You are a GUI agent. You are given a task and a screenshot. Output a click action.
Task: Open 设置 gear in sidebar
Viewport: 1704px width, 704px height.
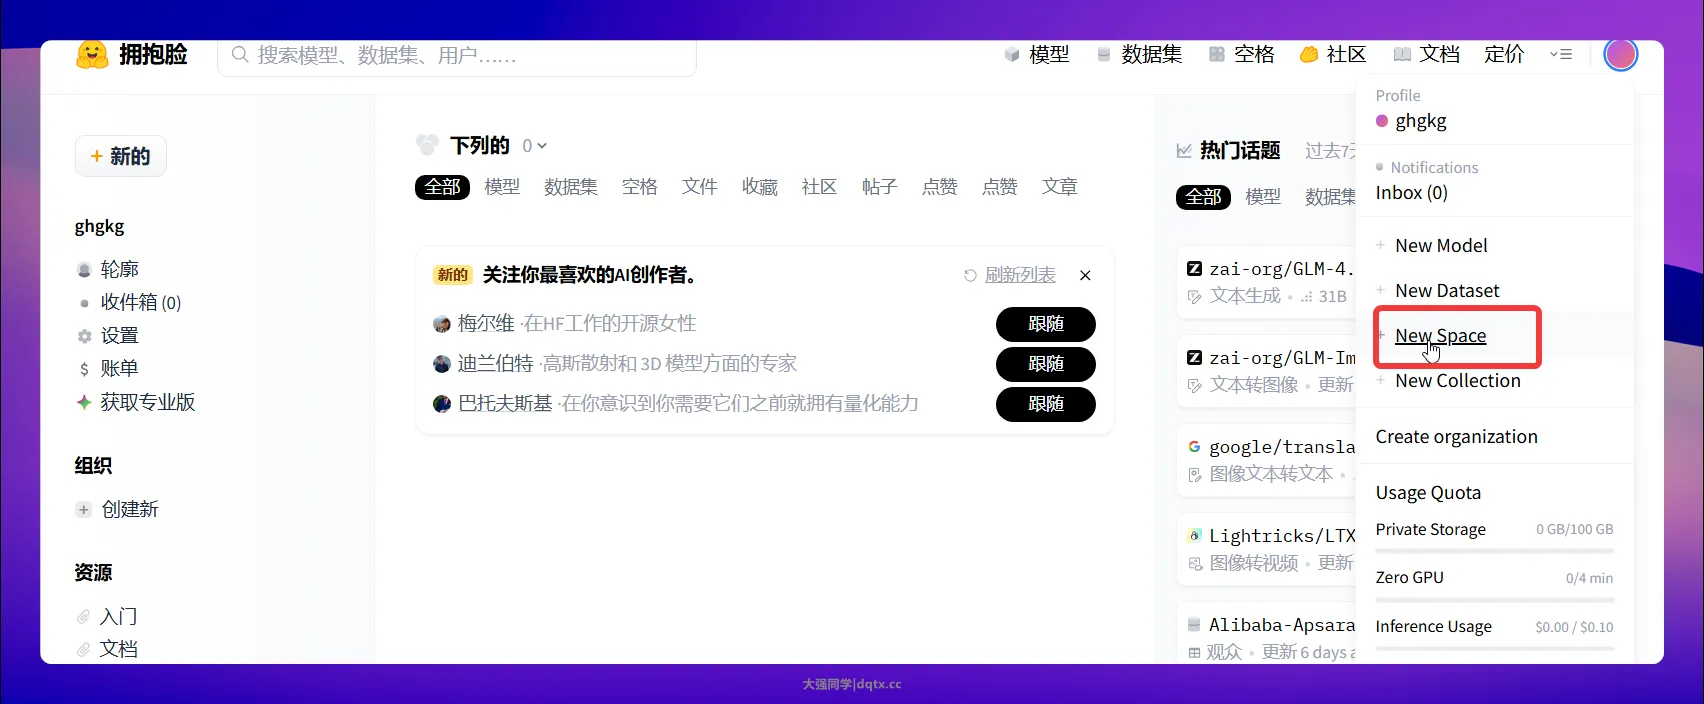85,336
